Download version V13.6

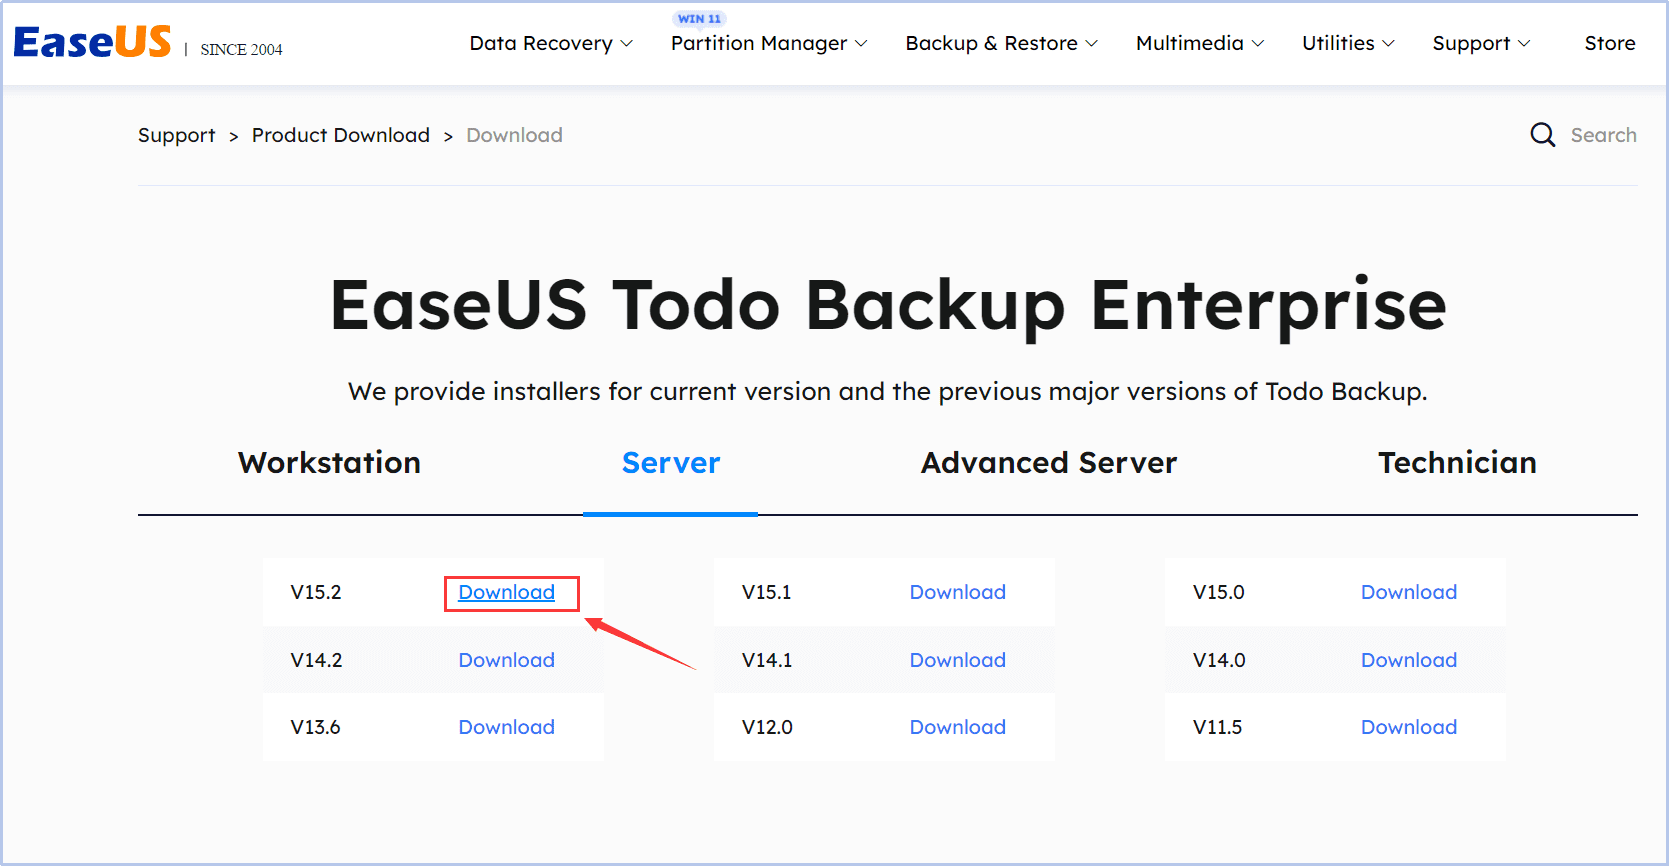pos(506,727)
